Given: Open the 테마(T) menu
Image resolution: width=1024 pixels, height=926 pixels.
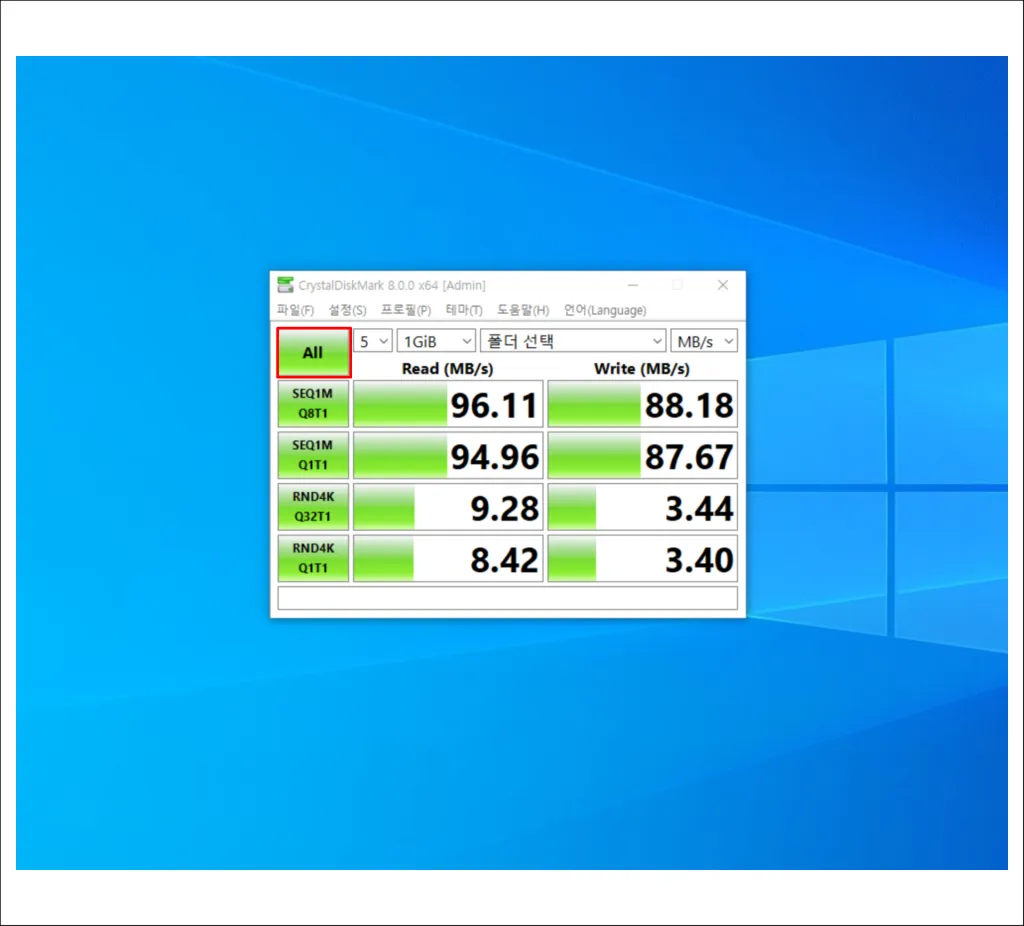Looking at the screenshot, I should click(x=464, y=310).
